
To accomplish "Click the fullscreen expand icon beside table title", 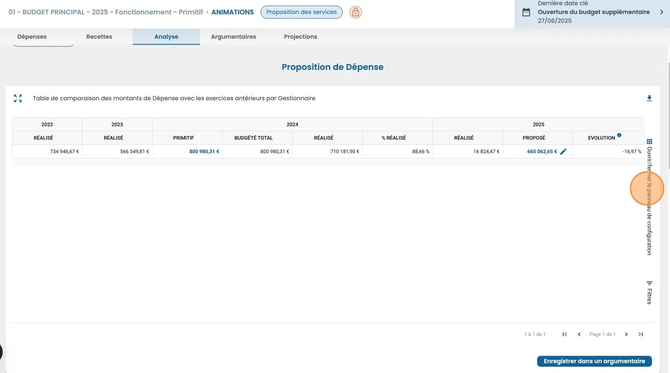I will (x=18, y=98).
